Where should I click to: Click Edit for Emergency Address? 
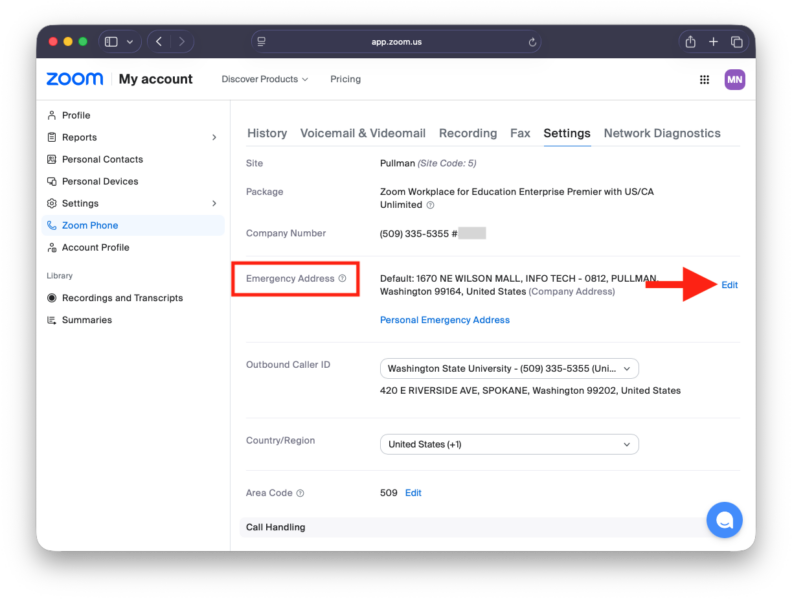(x=729, y=285)
